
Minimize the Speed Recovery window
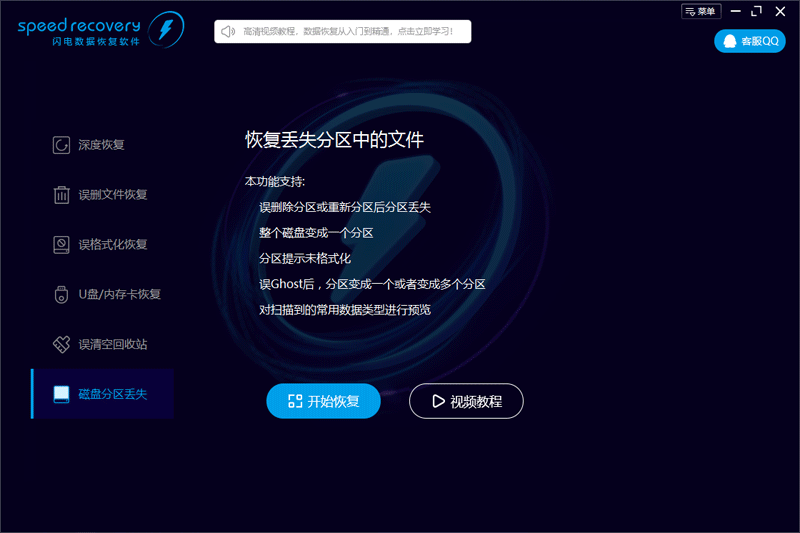click(x=733, y=11)
